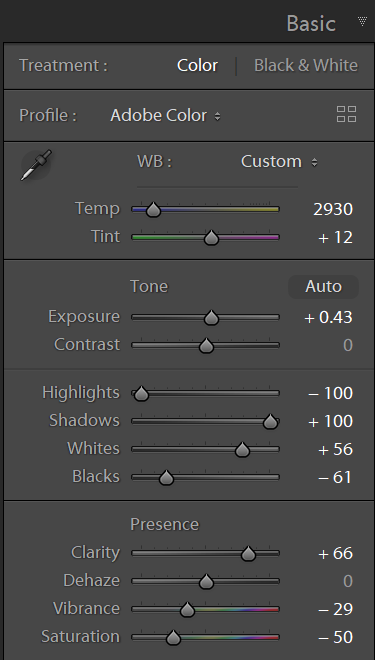Click the Temp slider handle

tap(153, 209)
